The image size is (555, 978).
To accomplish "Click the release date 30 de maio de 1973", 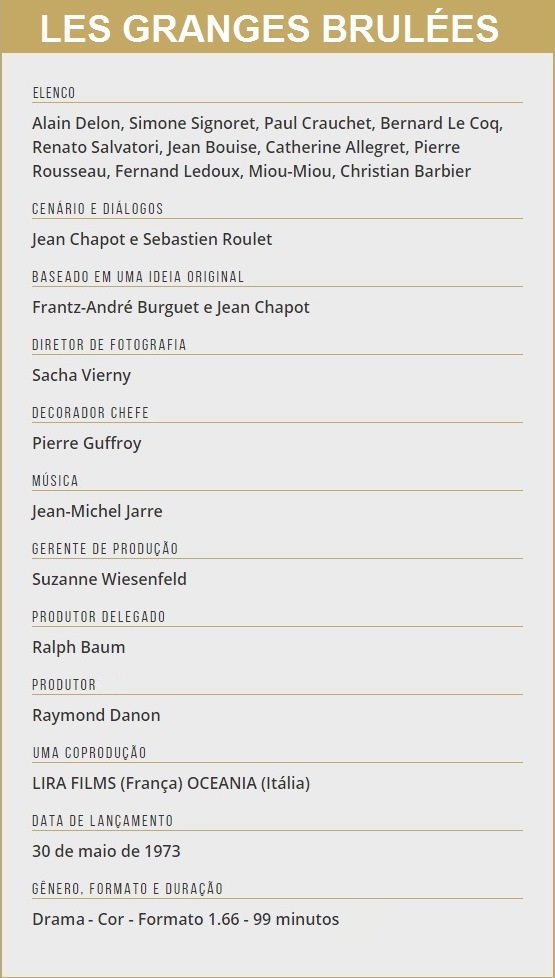I will click(x=107, y=851).
